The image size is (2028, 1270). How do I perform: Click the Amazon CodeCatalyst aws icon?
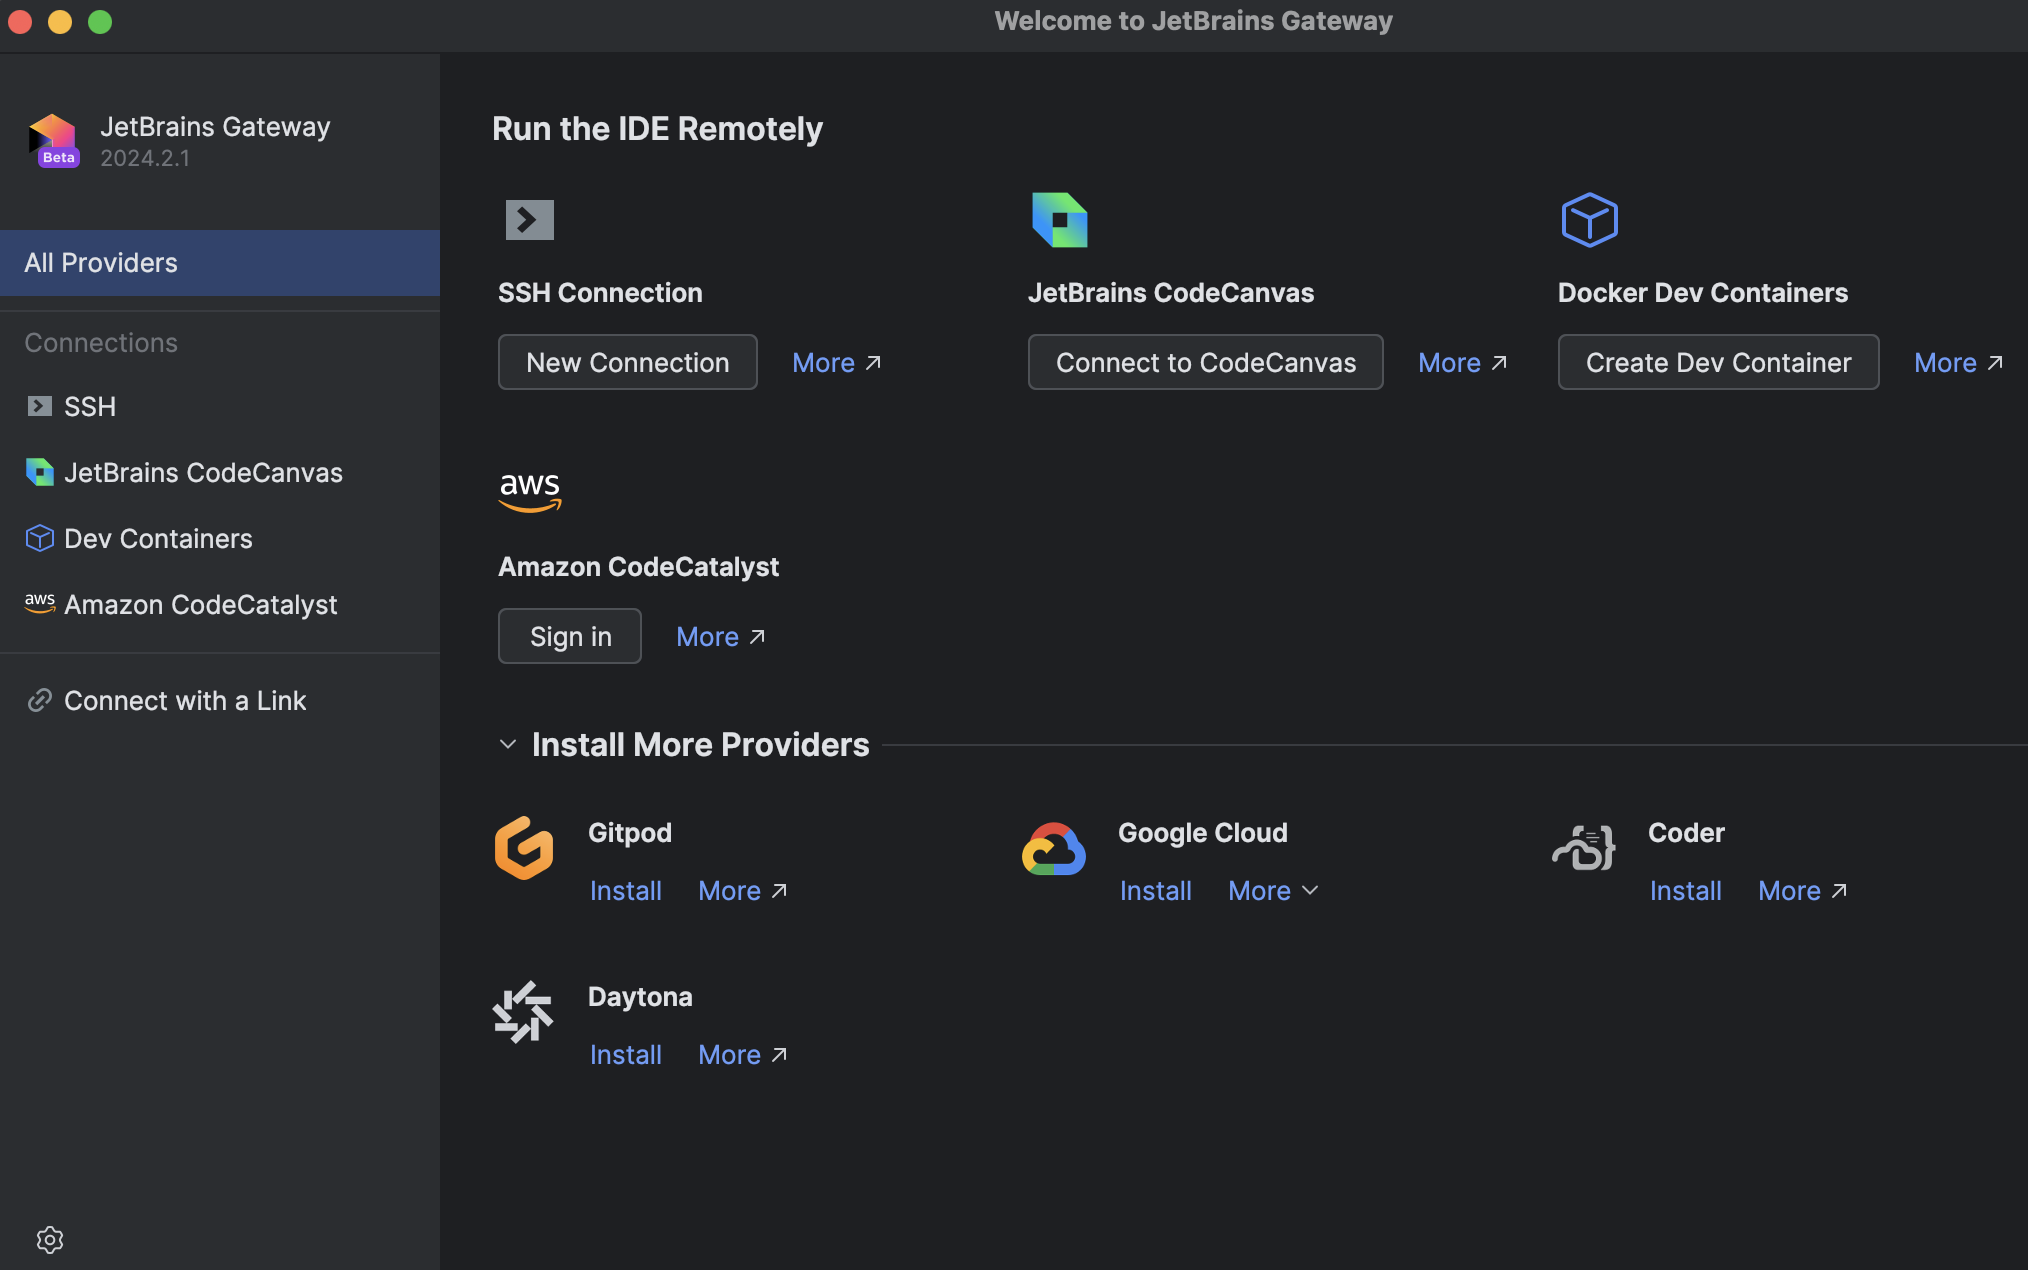click(x=39, y=603)
